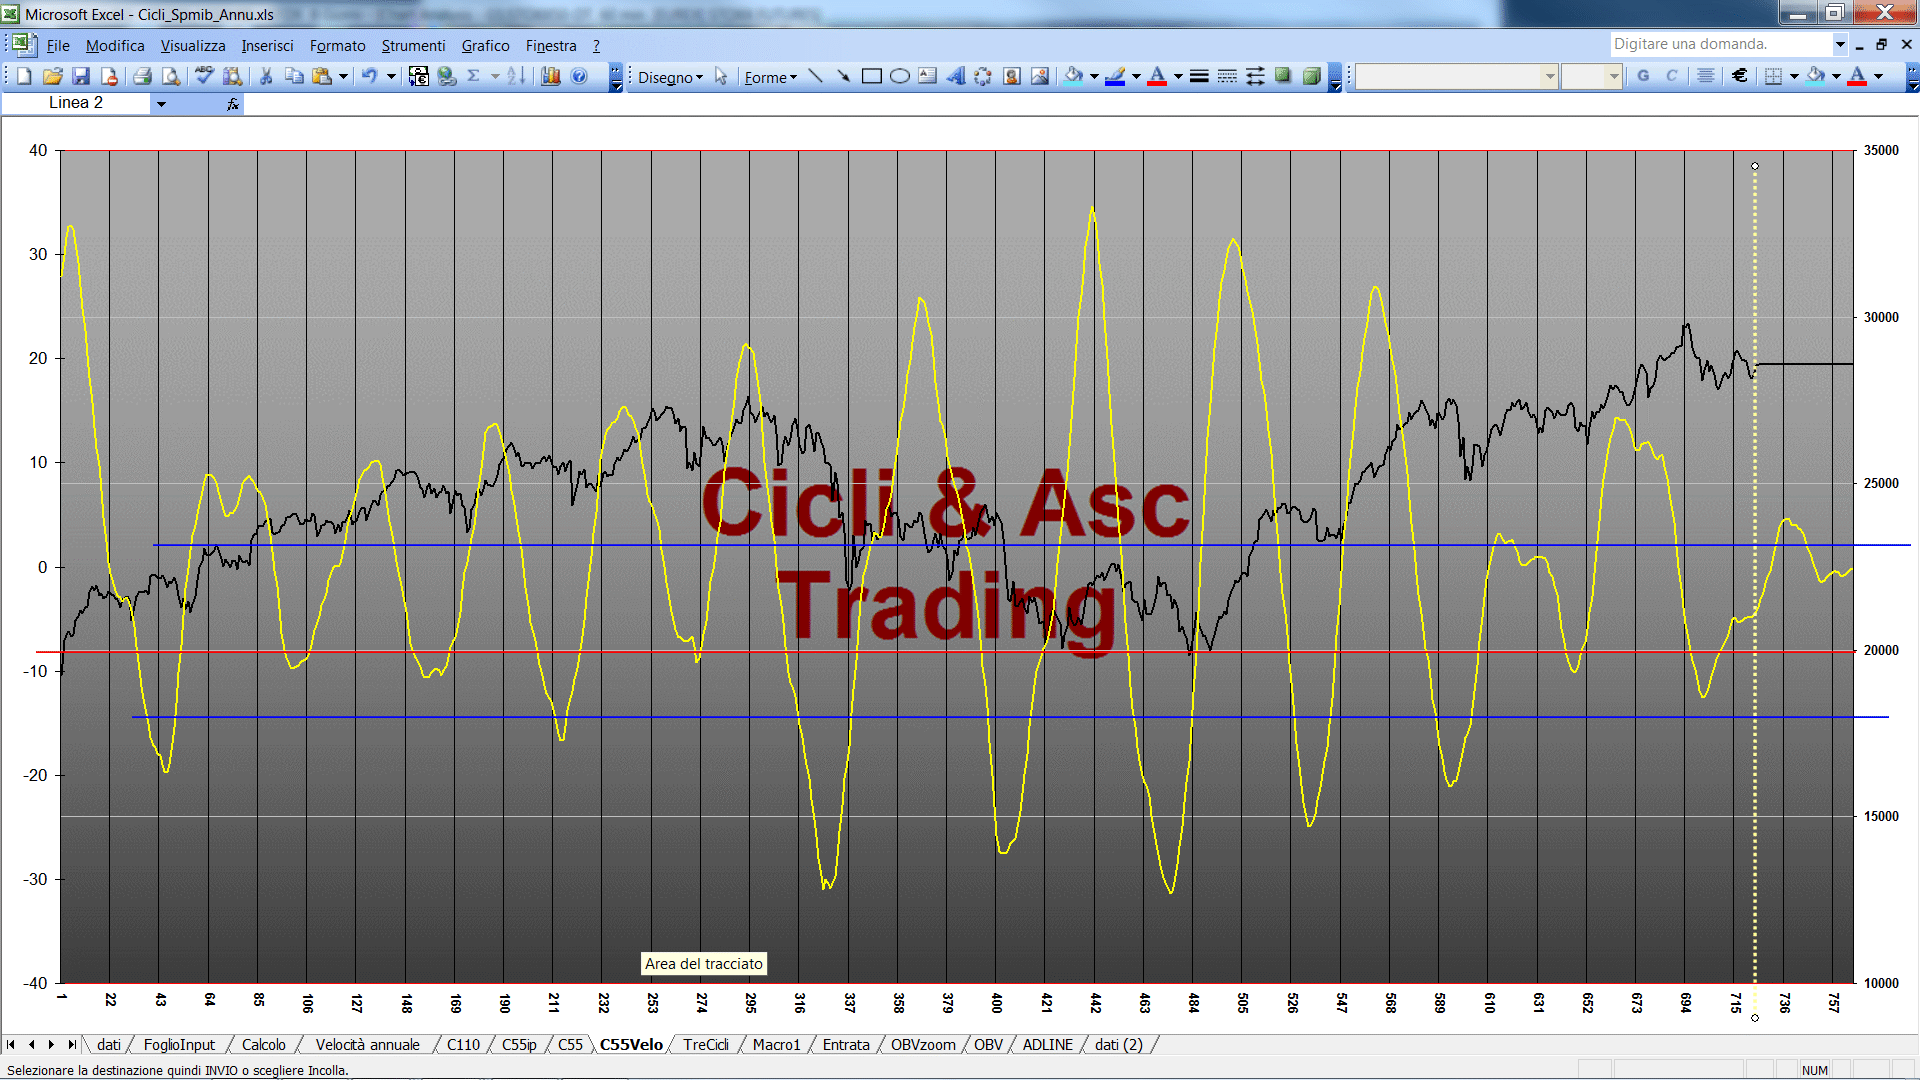Open the Undo history dropdown arrow

click(x=391, y=76)
